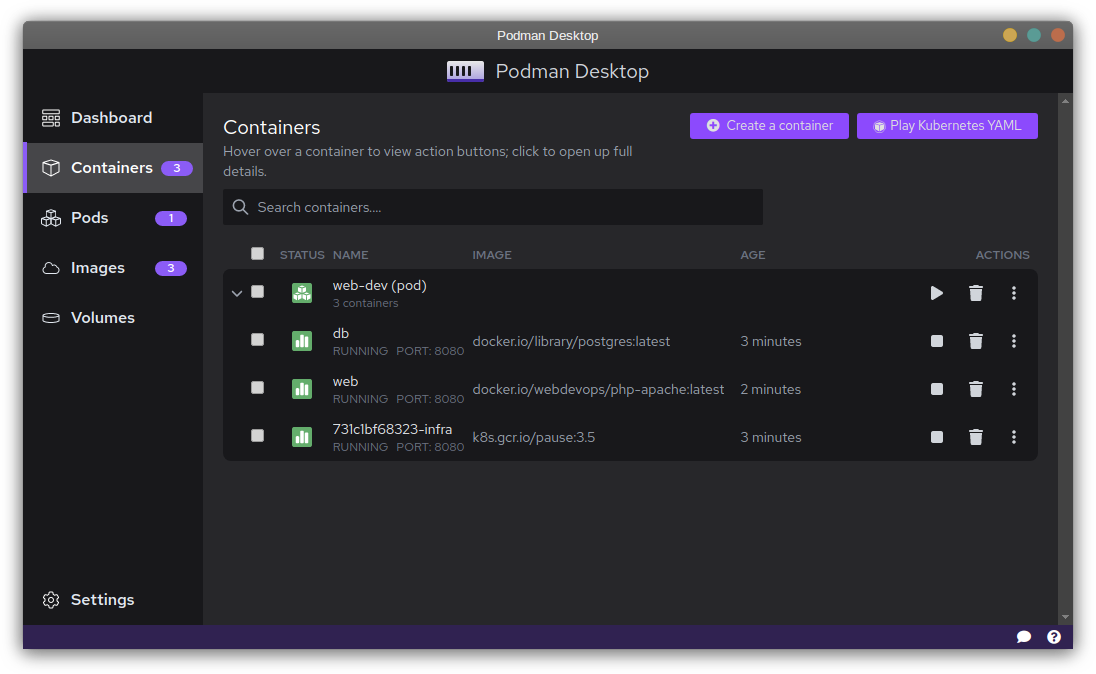Start the web-dev pod with play icon
This screenshot has width=1096, height=674.
click(936, 293)
